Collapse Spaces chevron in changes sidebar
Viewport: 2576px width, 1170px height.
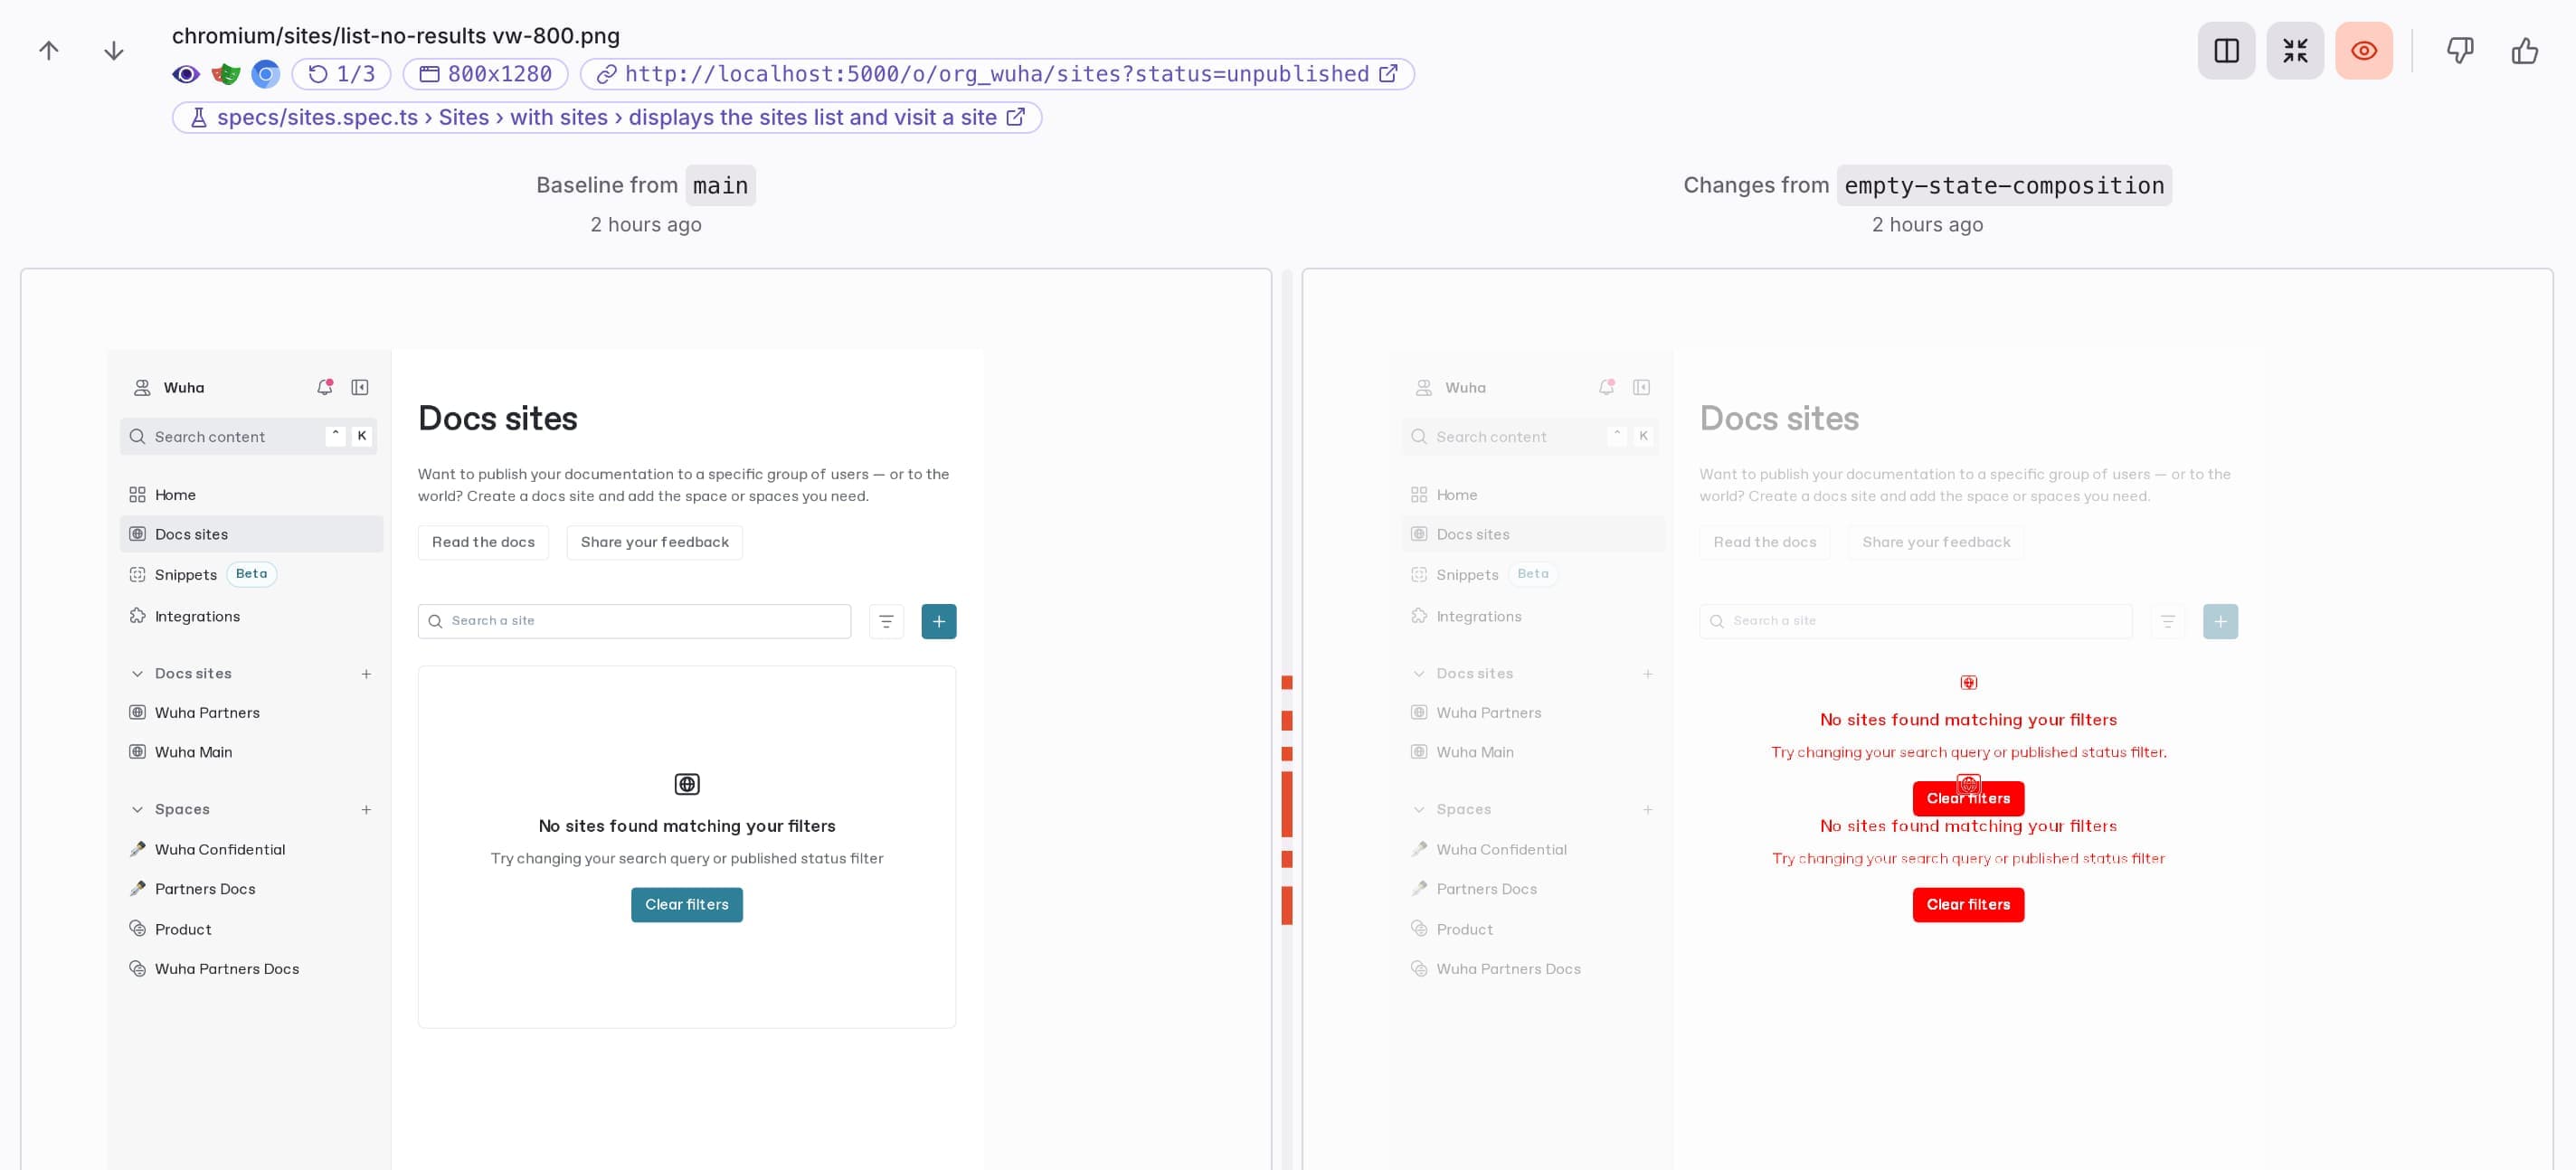(x=1419, y=809)
